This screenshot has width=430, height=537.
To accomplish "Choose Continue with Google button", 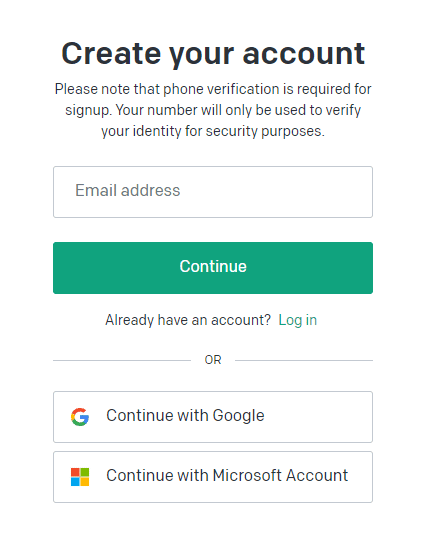I will coord(213,417).
